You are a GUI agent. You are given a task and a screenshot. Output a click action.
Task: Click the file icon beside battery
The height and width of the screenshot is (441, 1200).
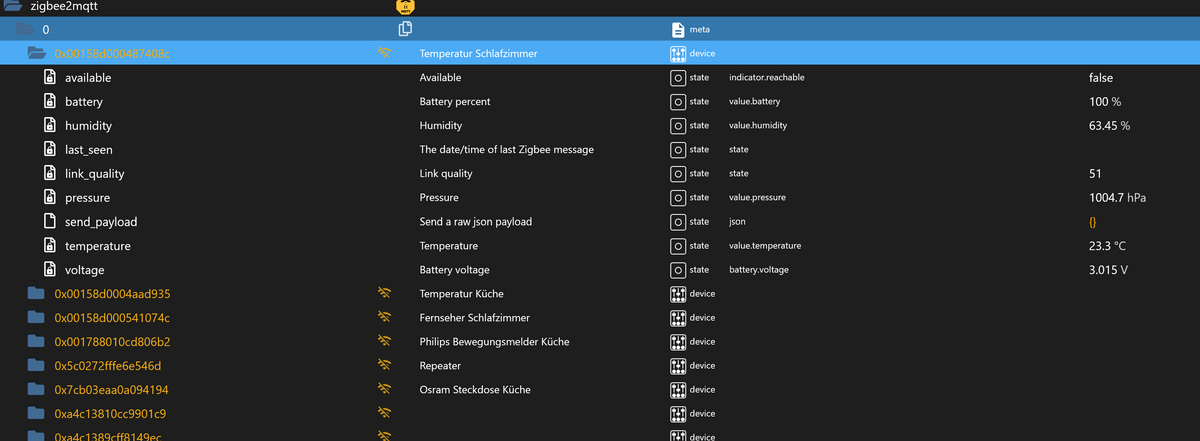49,101
